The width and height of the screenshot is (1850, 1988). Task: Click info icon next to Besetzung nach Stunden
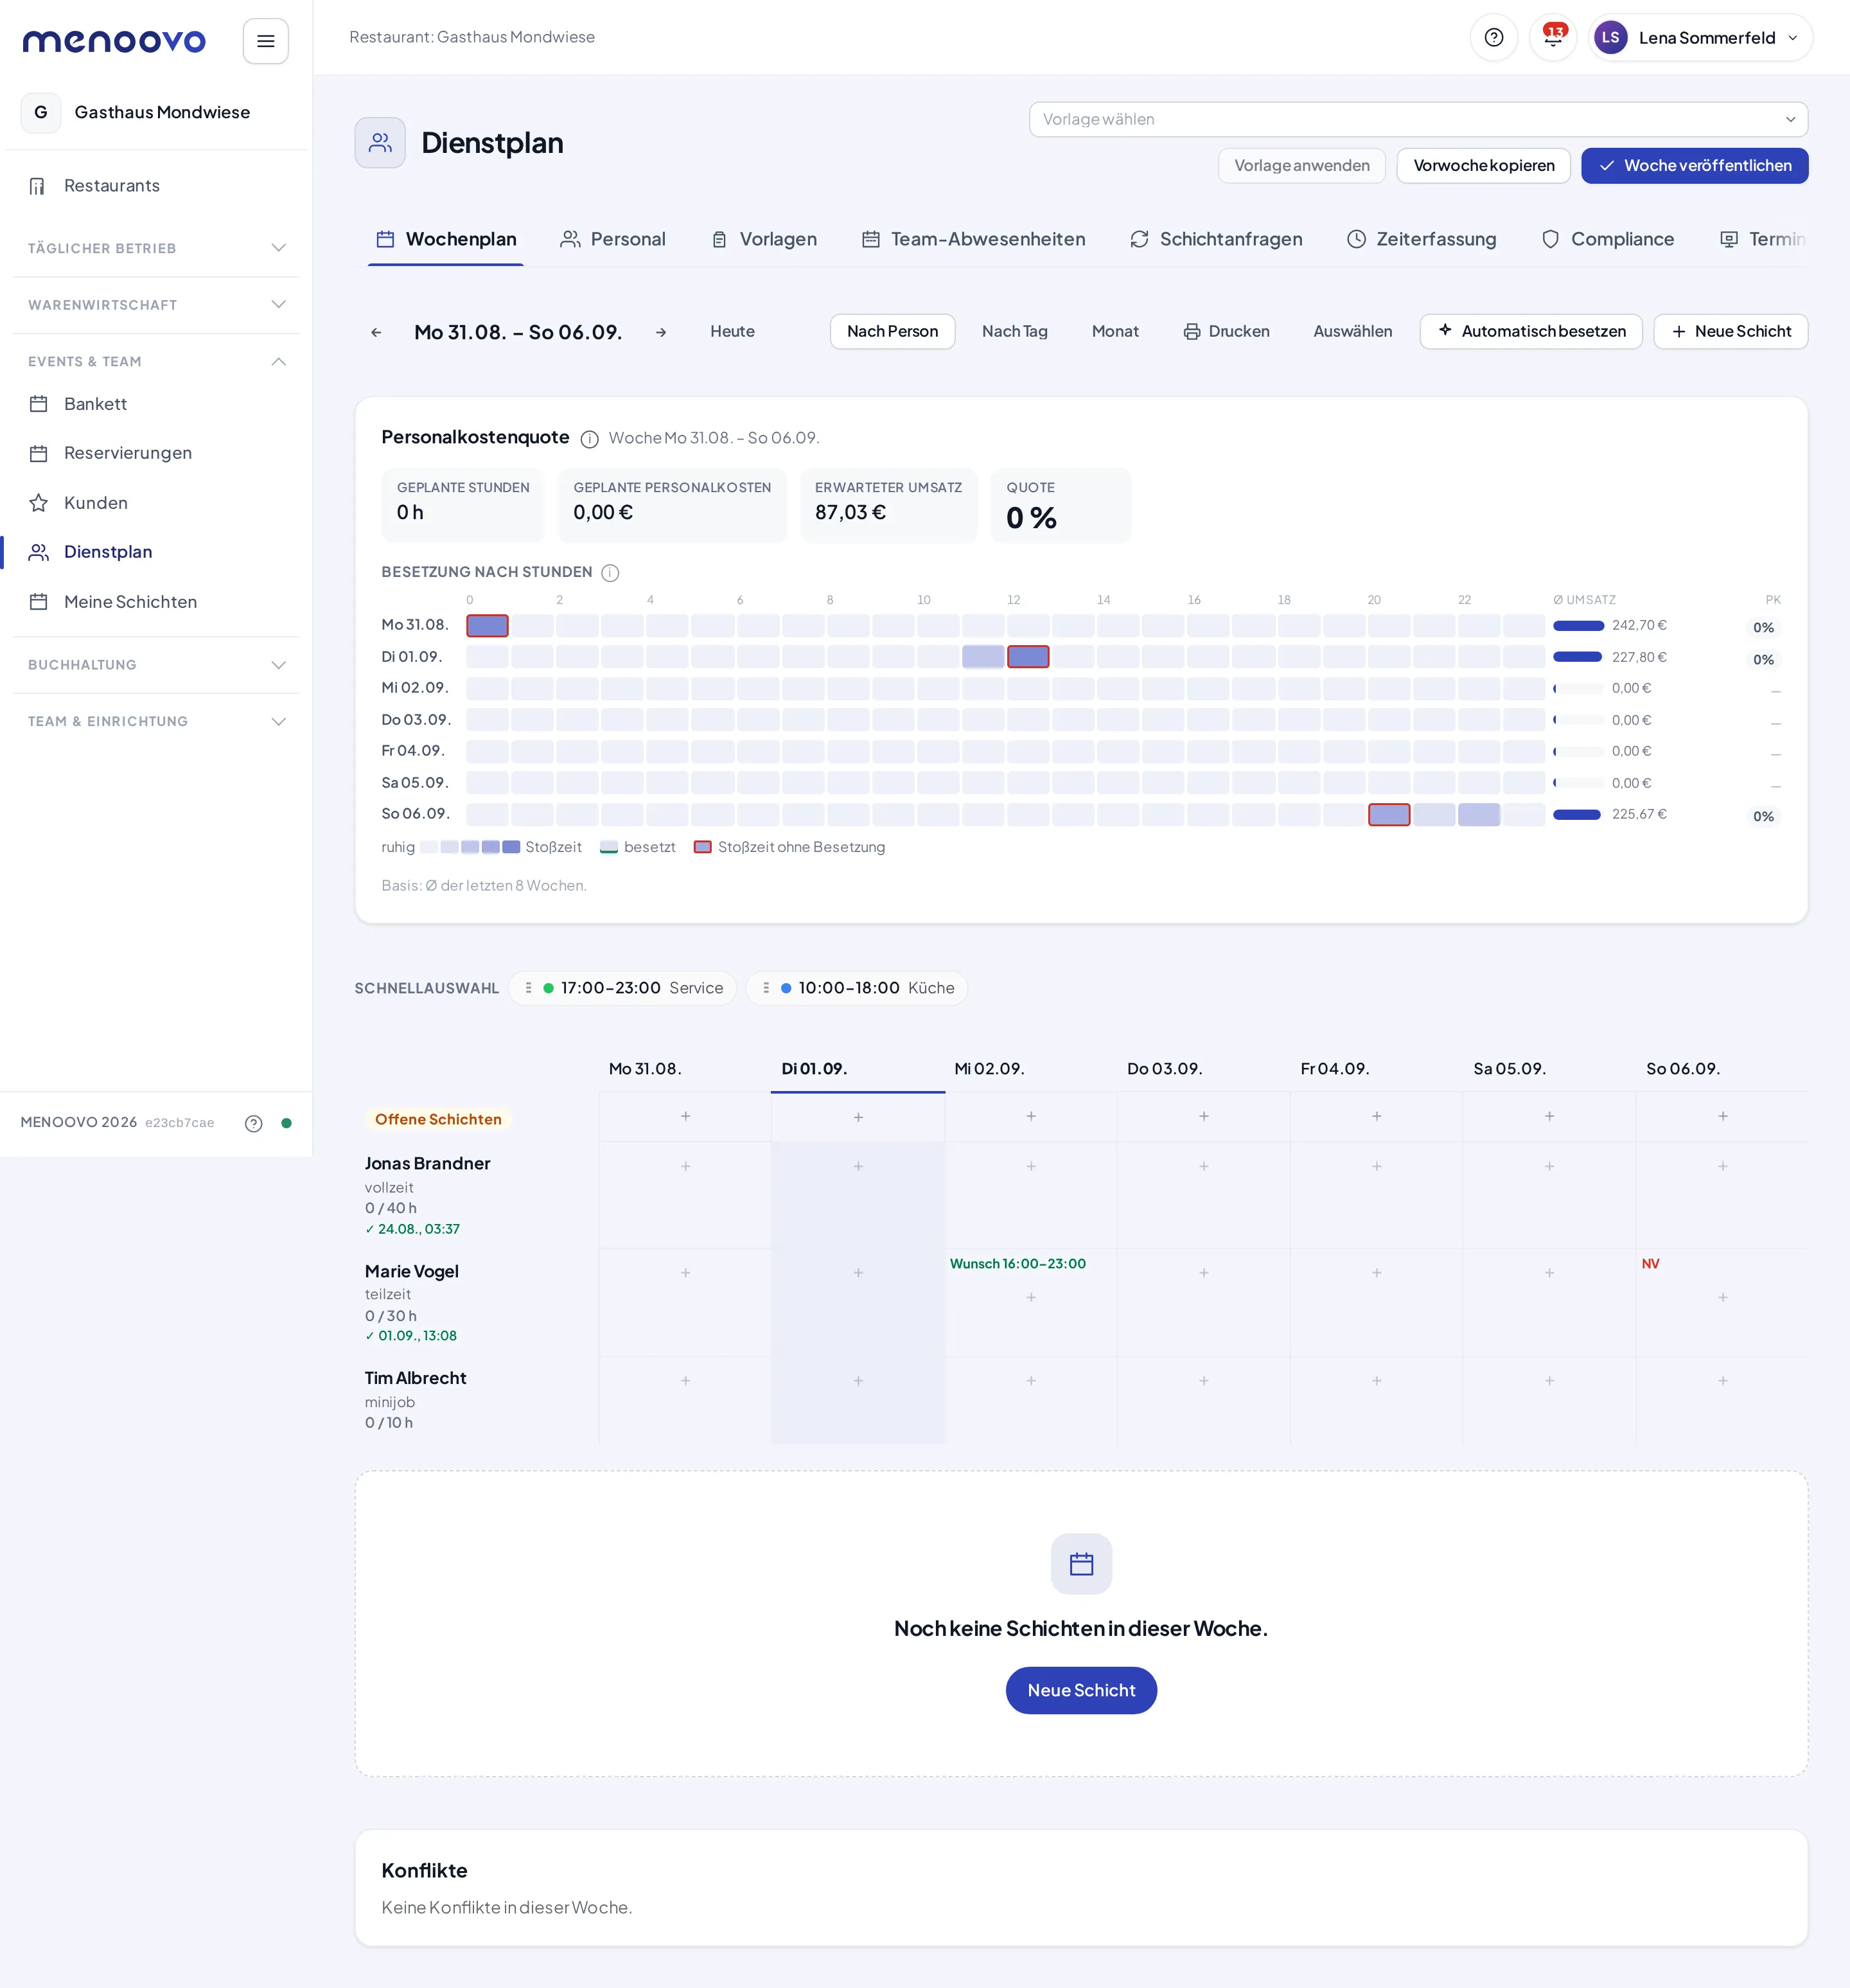pos(610,573)
